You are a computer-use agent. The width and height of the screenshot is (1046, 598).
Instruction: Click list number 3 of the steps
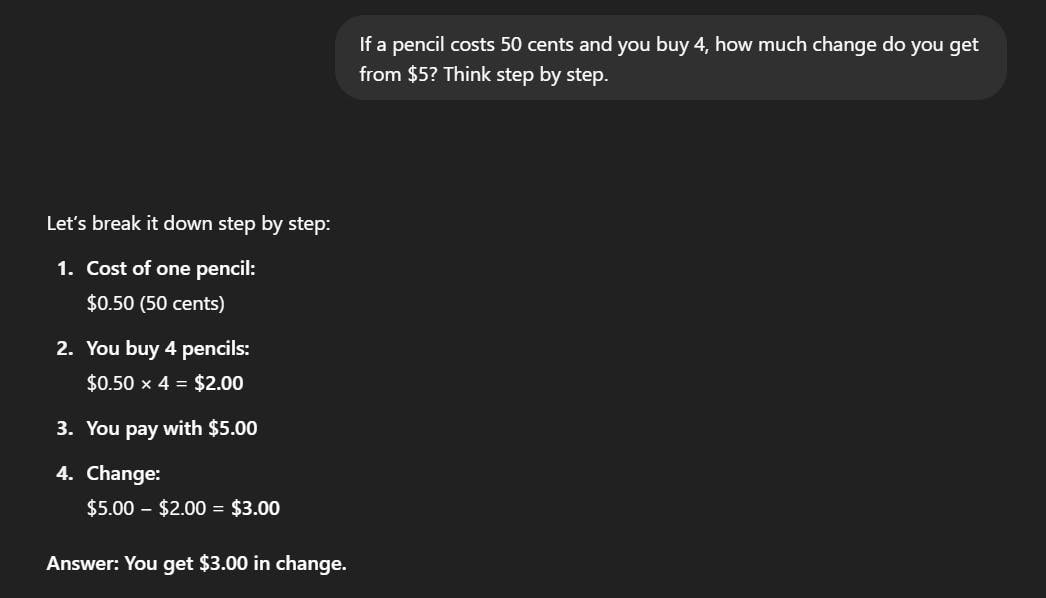pyautogui.click(x=64, y=428)
